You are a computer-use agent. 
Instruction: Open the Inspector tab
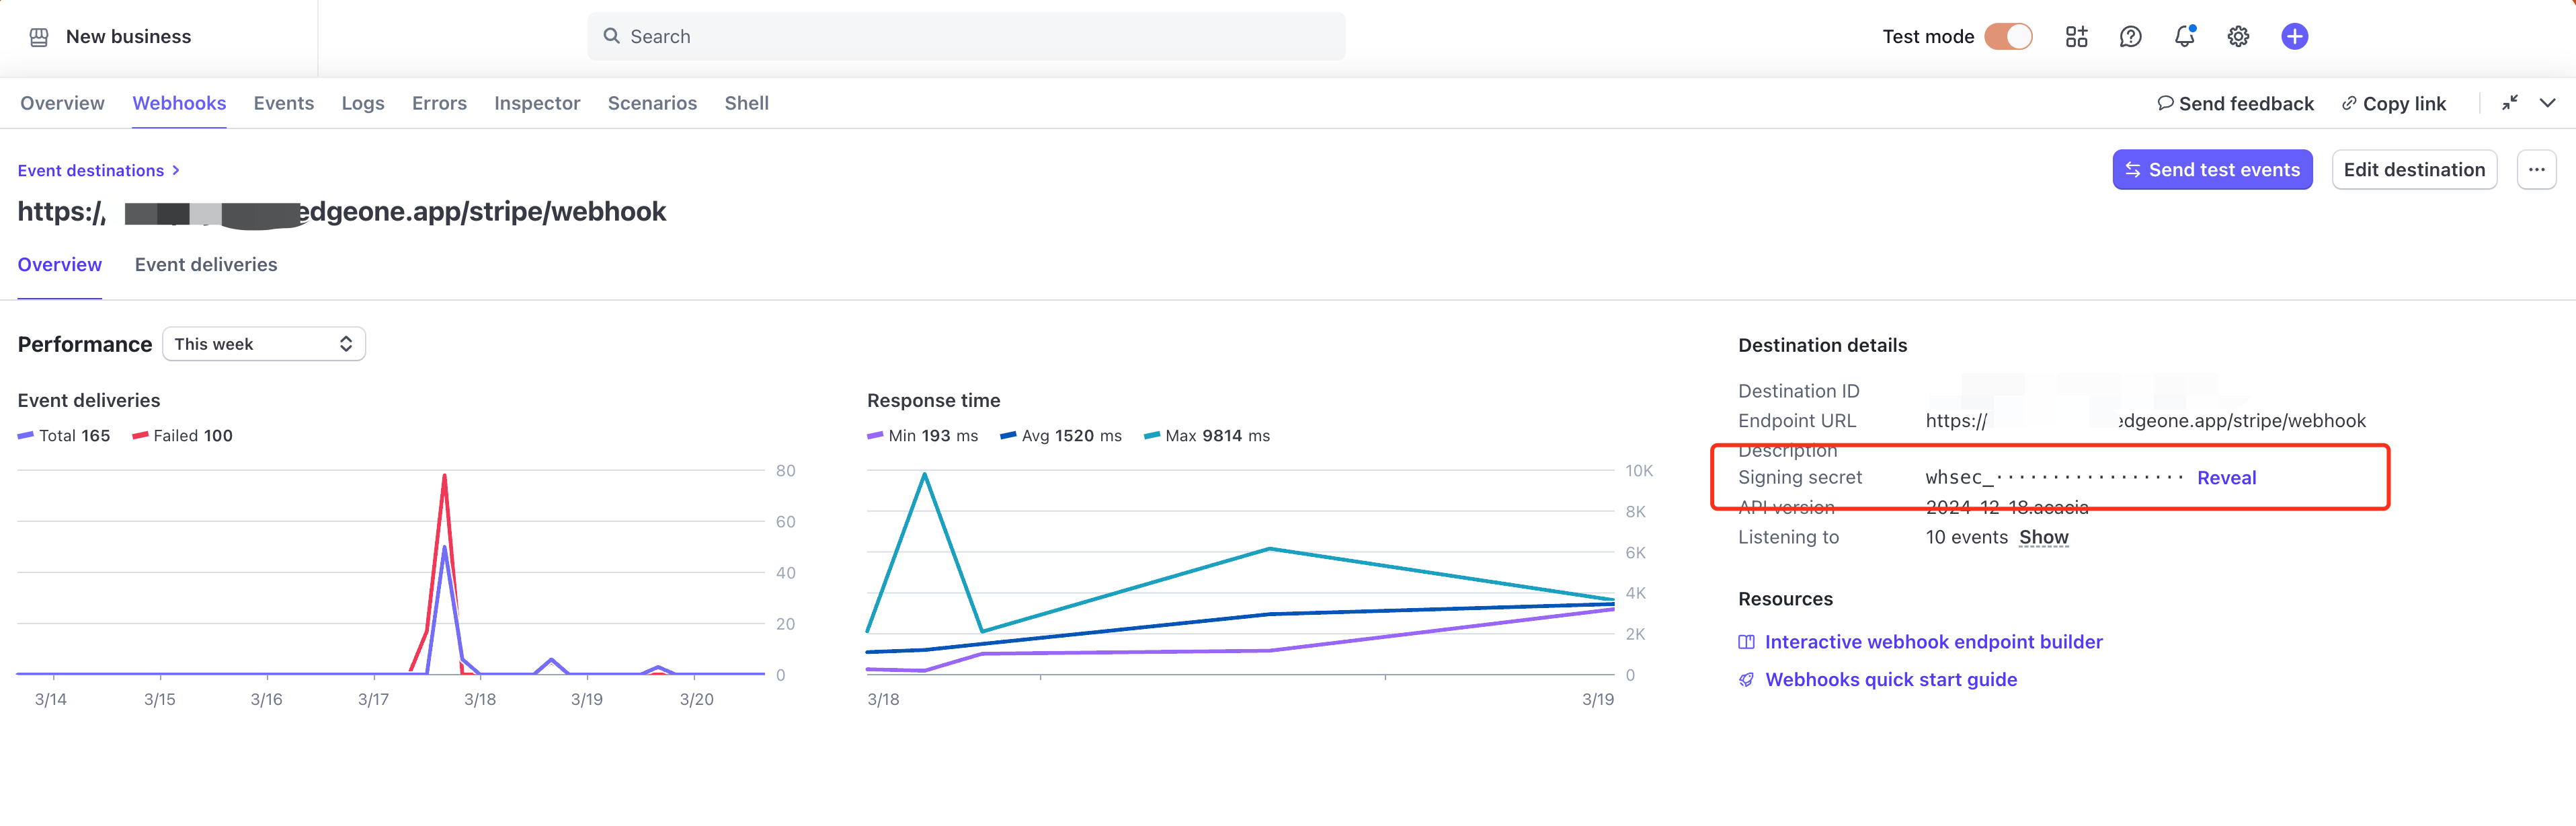coord(537,103)
